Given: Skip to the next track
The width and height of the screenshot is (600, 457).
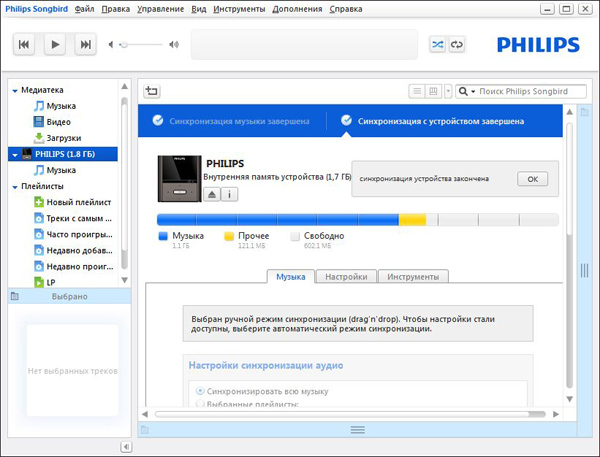Looking at the screenshot, I should pos(85,45).
